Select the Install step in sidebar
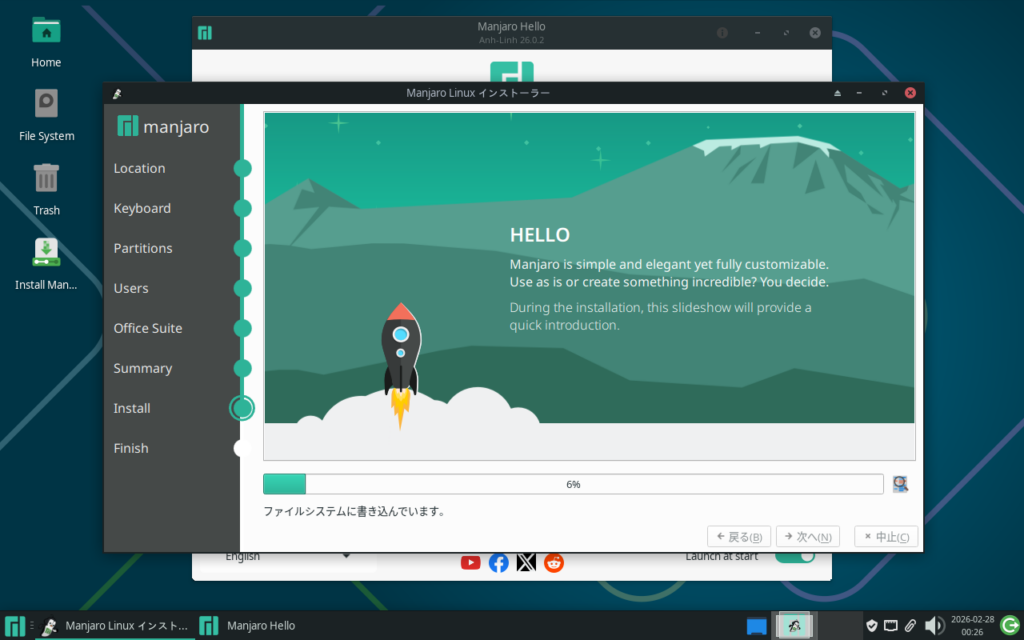This screenshot has width=1024, height=640. coord(132,408)
